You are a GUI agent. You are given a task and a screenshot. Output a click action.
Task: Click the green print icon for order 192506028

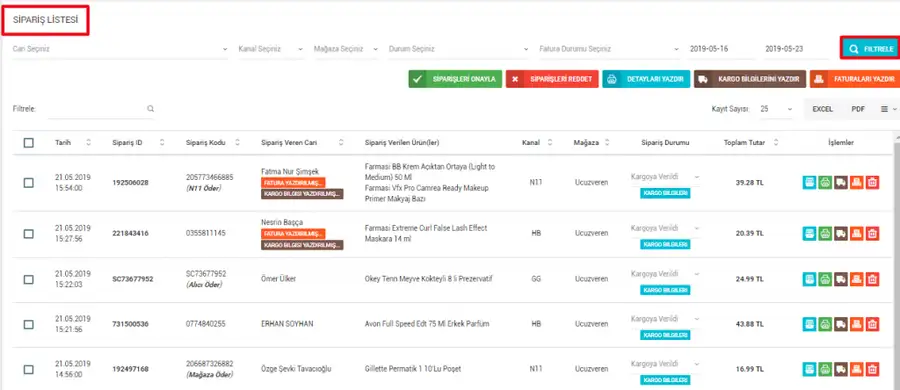825,183
